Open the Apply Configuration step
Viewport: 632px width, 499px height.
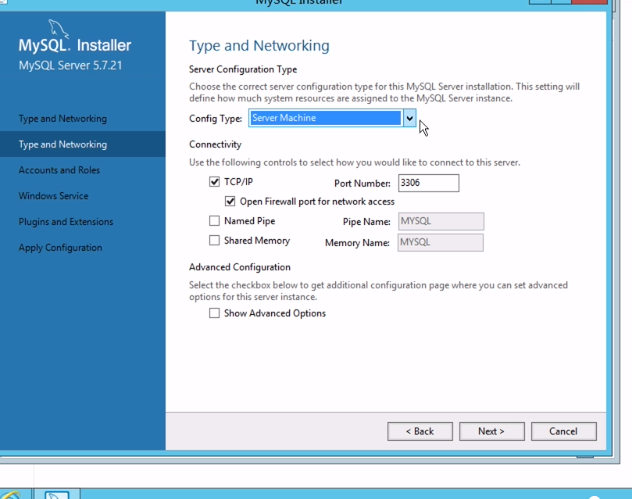[60, 247]
